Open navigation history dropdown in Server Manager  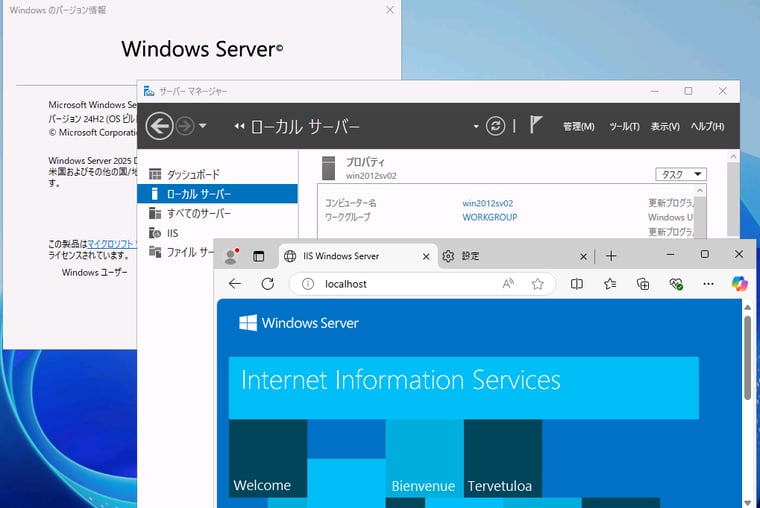point(203,126)
